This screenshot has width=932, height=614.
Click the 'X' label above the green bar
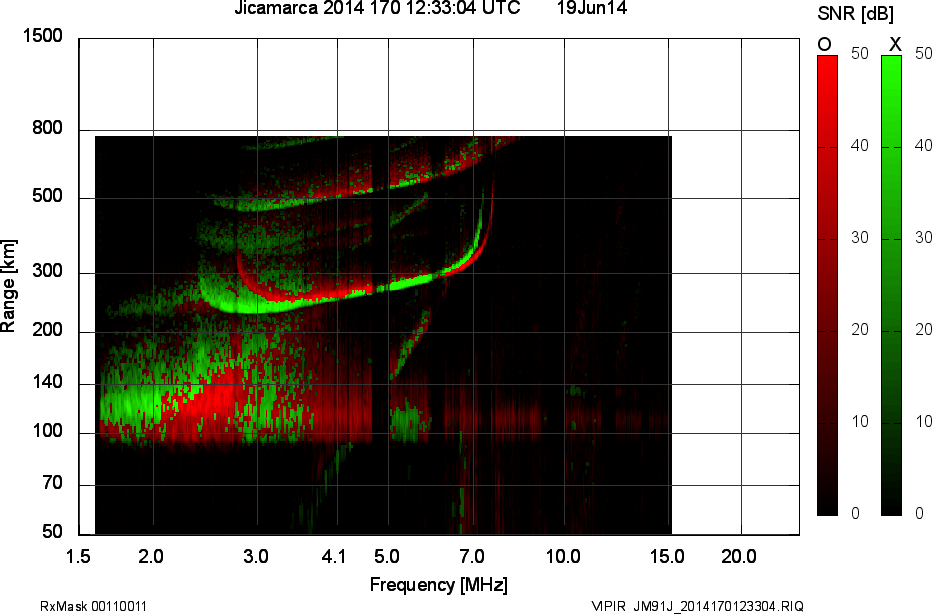coord(895,45)
